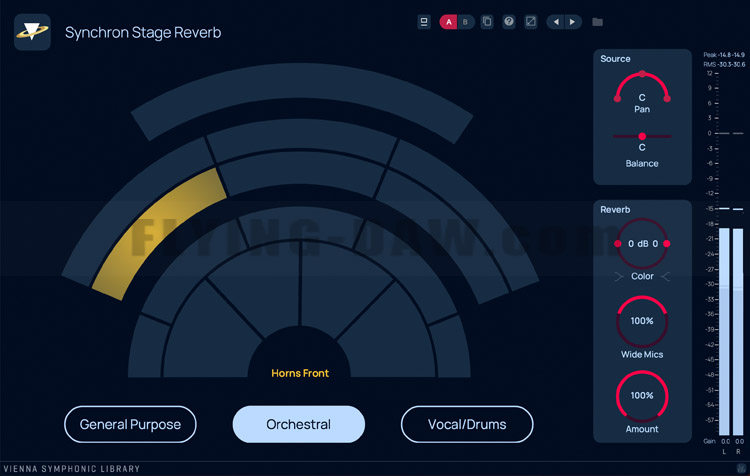750x476 pixels.
Task: Click the reverb Amount knob
Action: (642, 396)
